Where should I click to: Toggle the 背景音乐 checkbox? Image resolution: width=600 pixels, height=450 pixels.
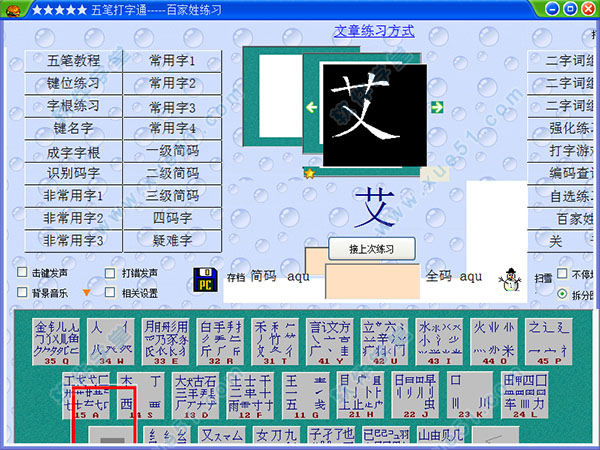pyautogui.click(x=22, y=292)
